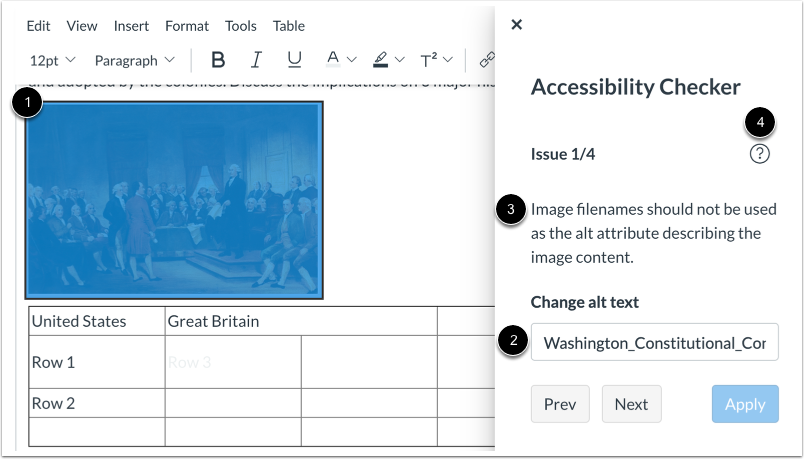
Task: Open the Paragraph style dropdown
Action: click(x=134, y=61)
